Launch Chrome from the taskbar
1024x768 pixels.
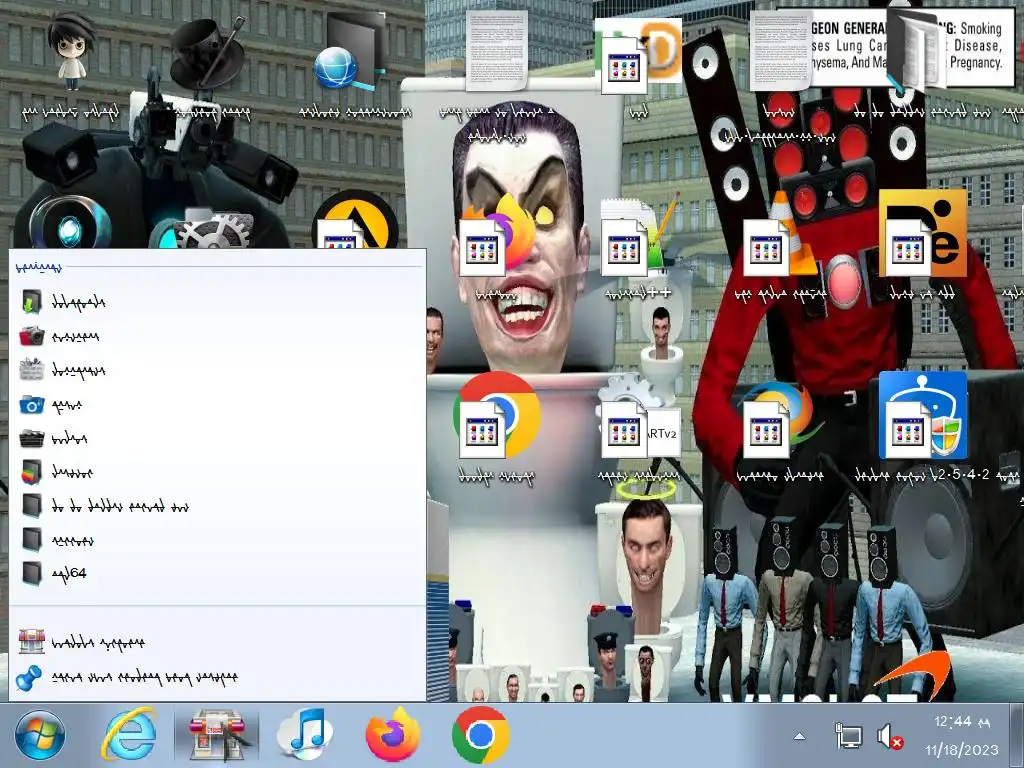click(x=481, y=735)
